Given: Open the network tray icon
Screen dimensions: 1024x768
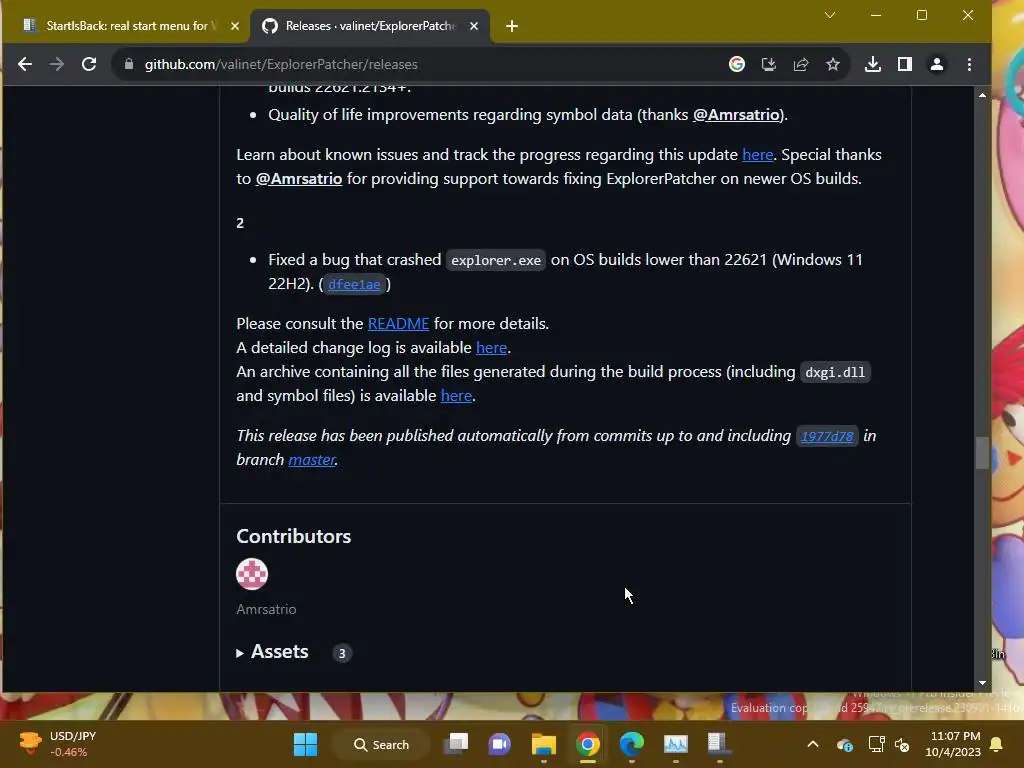Looking at the screenshot, I should [x=876, y=744].
